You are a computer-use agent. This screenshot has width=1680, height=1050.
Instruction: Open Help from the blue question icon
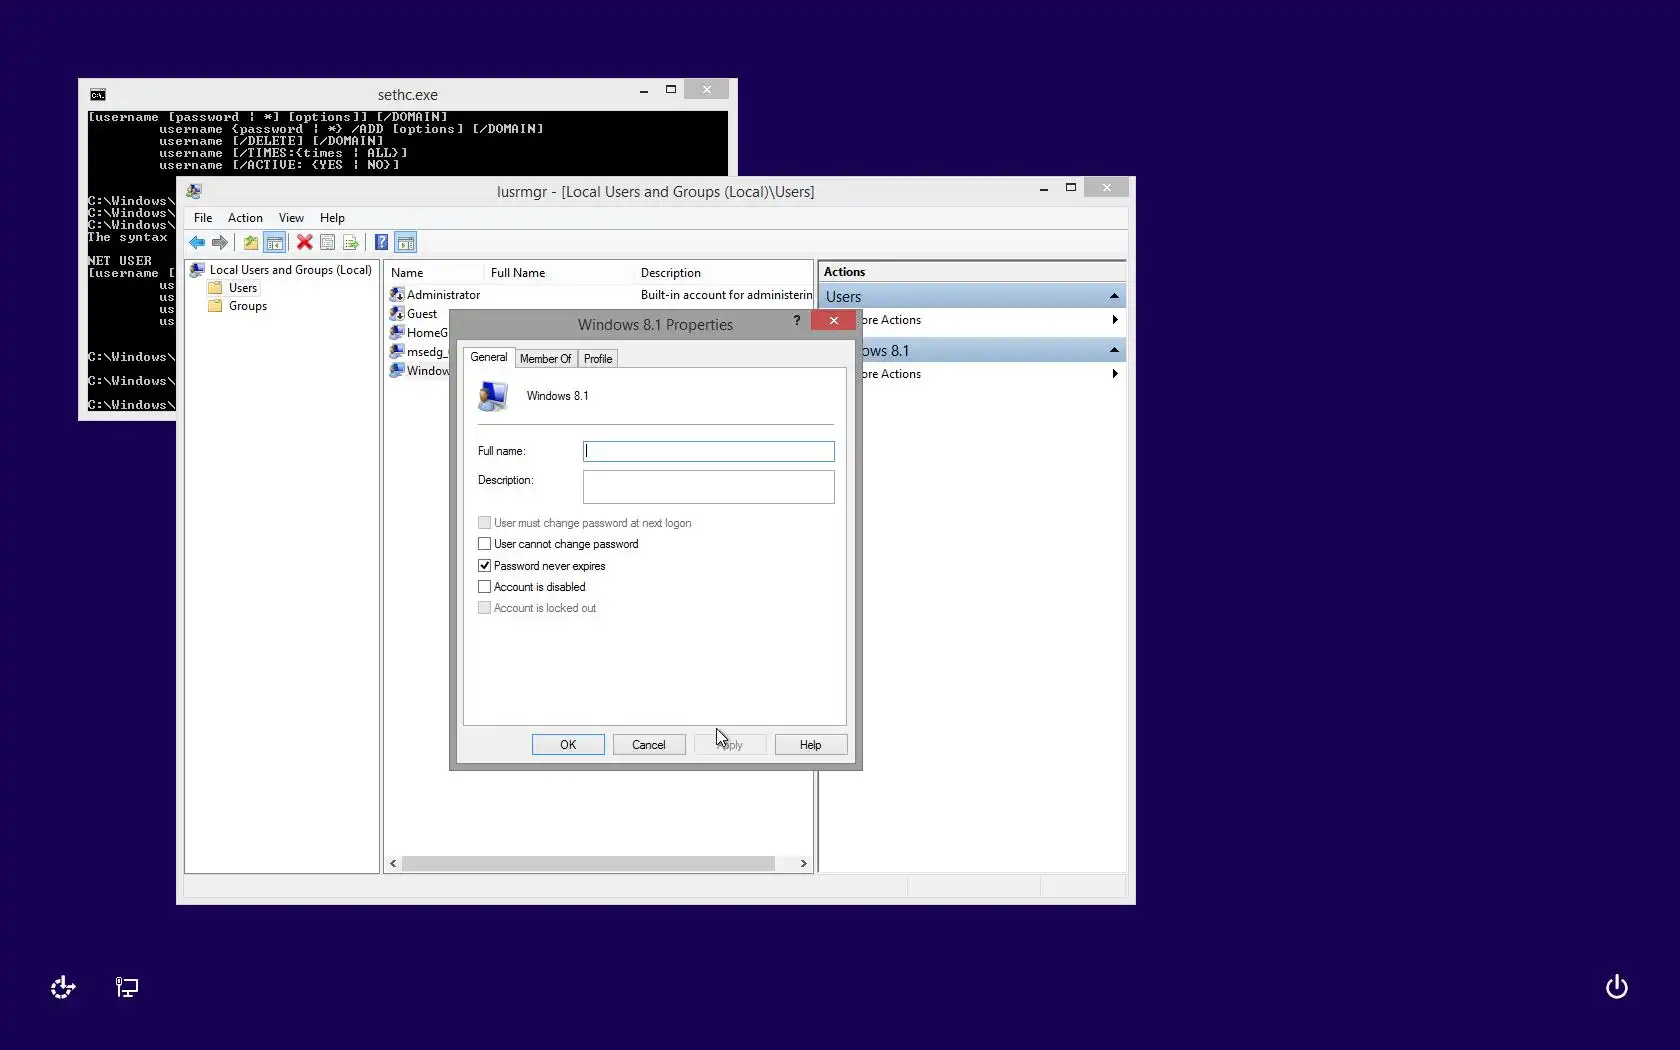pyautogui.click(x=381, y=242)
